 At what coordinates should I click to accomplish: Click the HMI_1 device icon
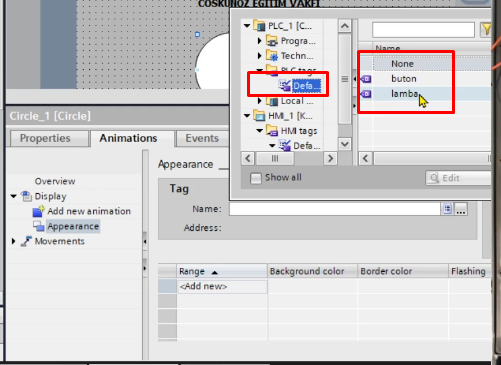click(259, 116)
